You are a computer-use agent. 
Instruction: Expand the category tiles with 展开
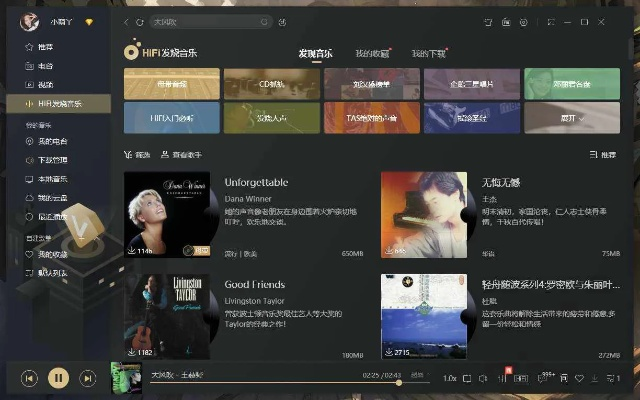571,117
